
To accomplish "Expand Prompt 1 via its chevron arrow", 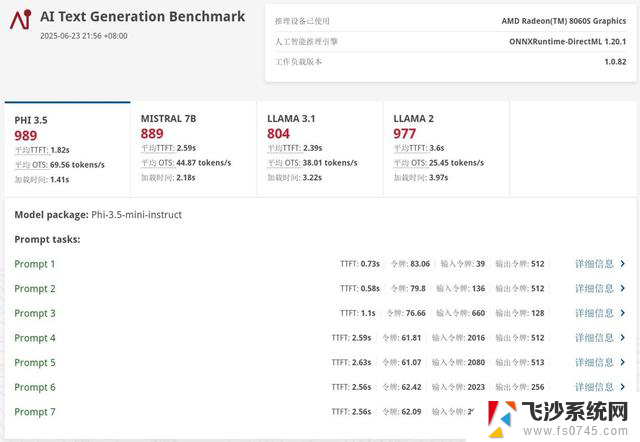I will click(x=622, y=264).
